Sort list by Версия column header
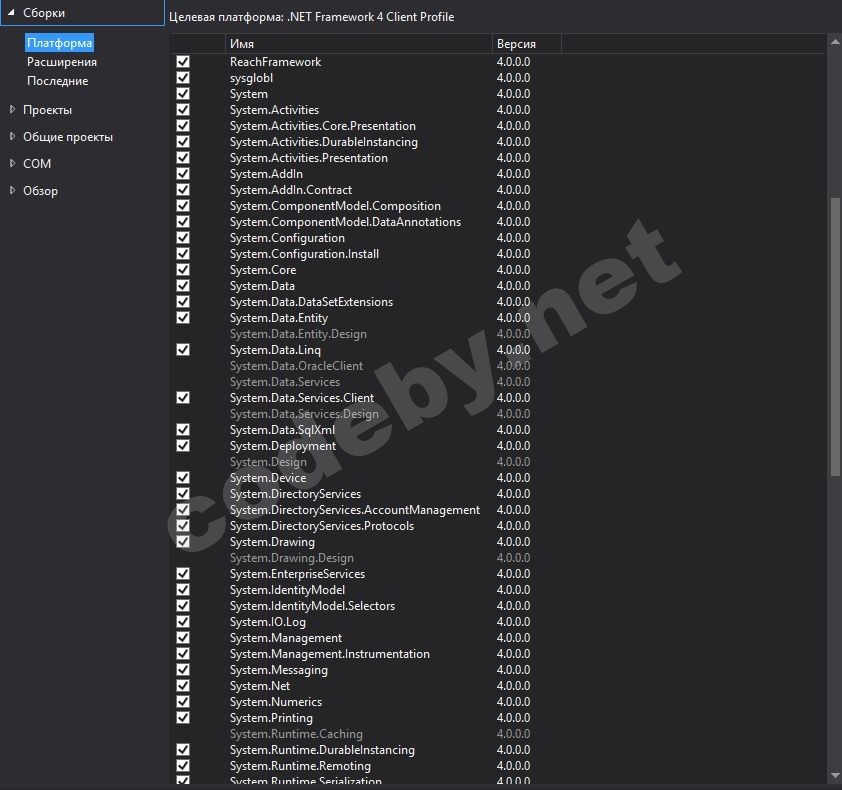Viewport: 842px width, 790px height. (526, 44)
